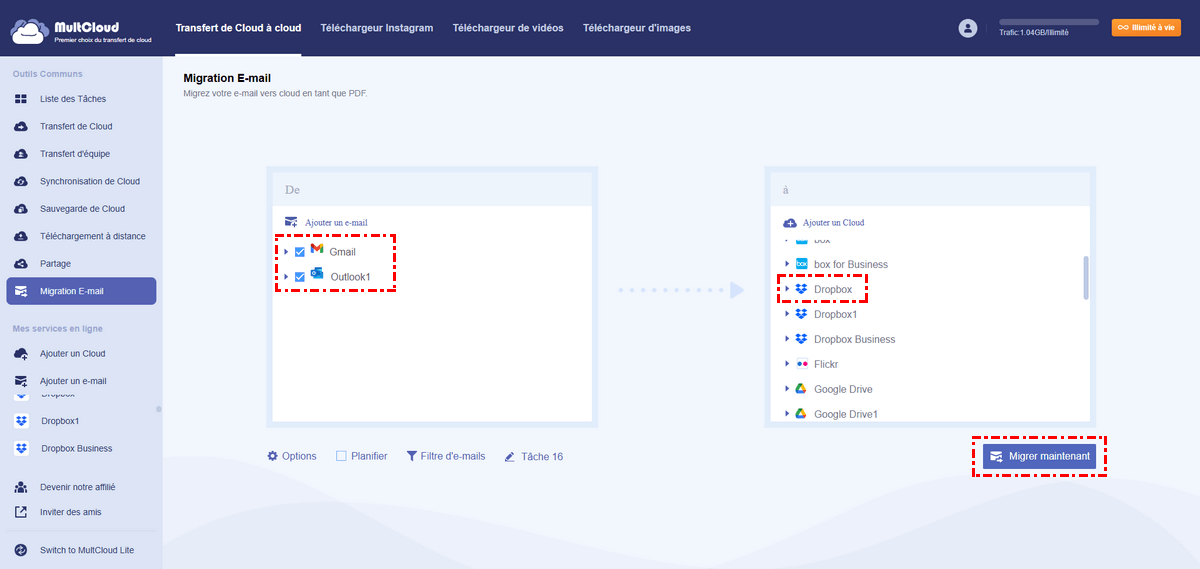Click the Illimité à vie button

tap(1146, 28)
